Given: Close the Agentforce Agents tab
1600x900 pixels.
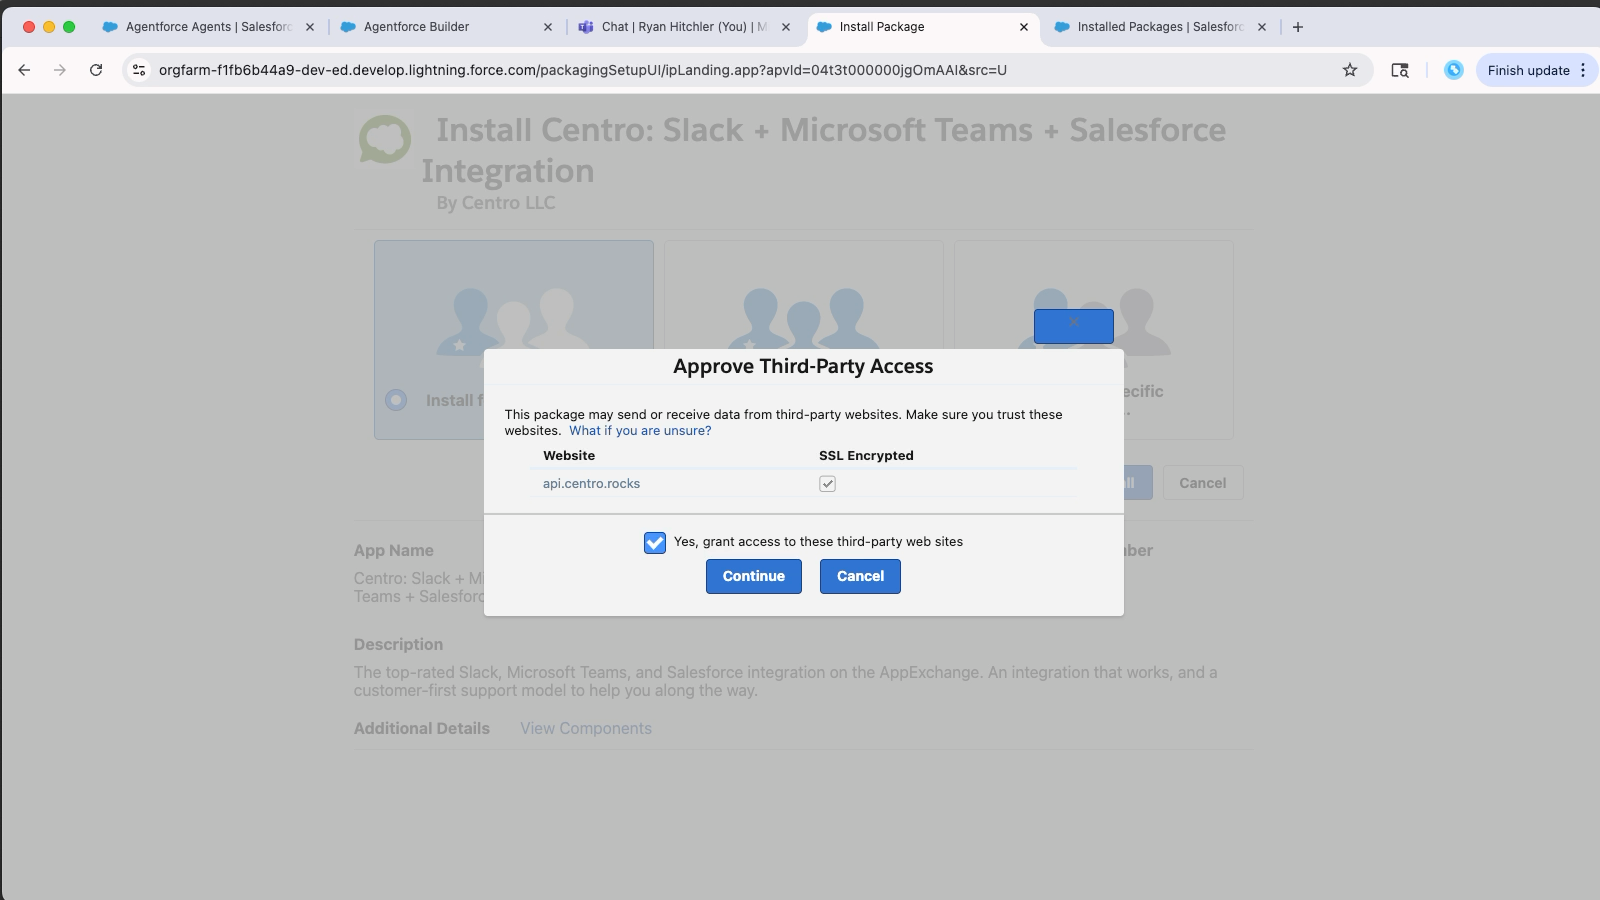Looking at the screenshot, I should coord(310,27).
